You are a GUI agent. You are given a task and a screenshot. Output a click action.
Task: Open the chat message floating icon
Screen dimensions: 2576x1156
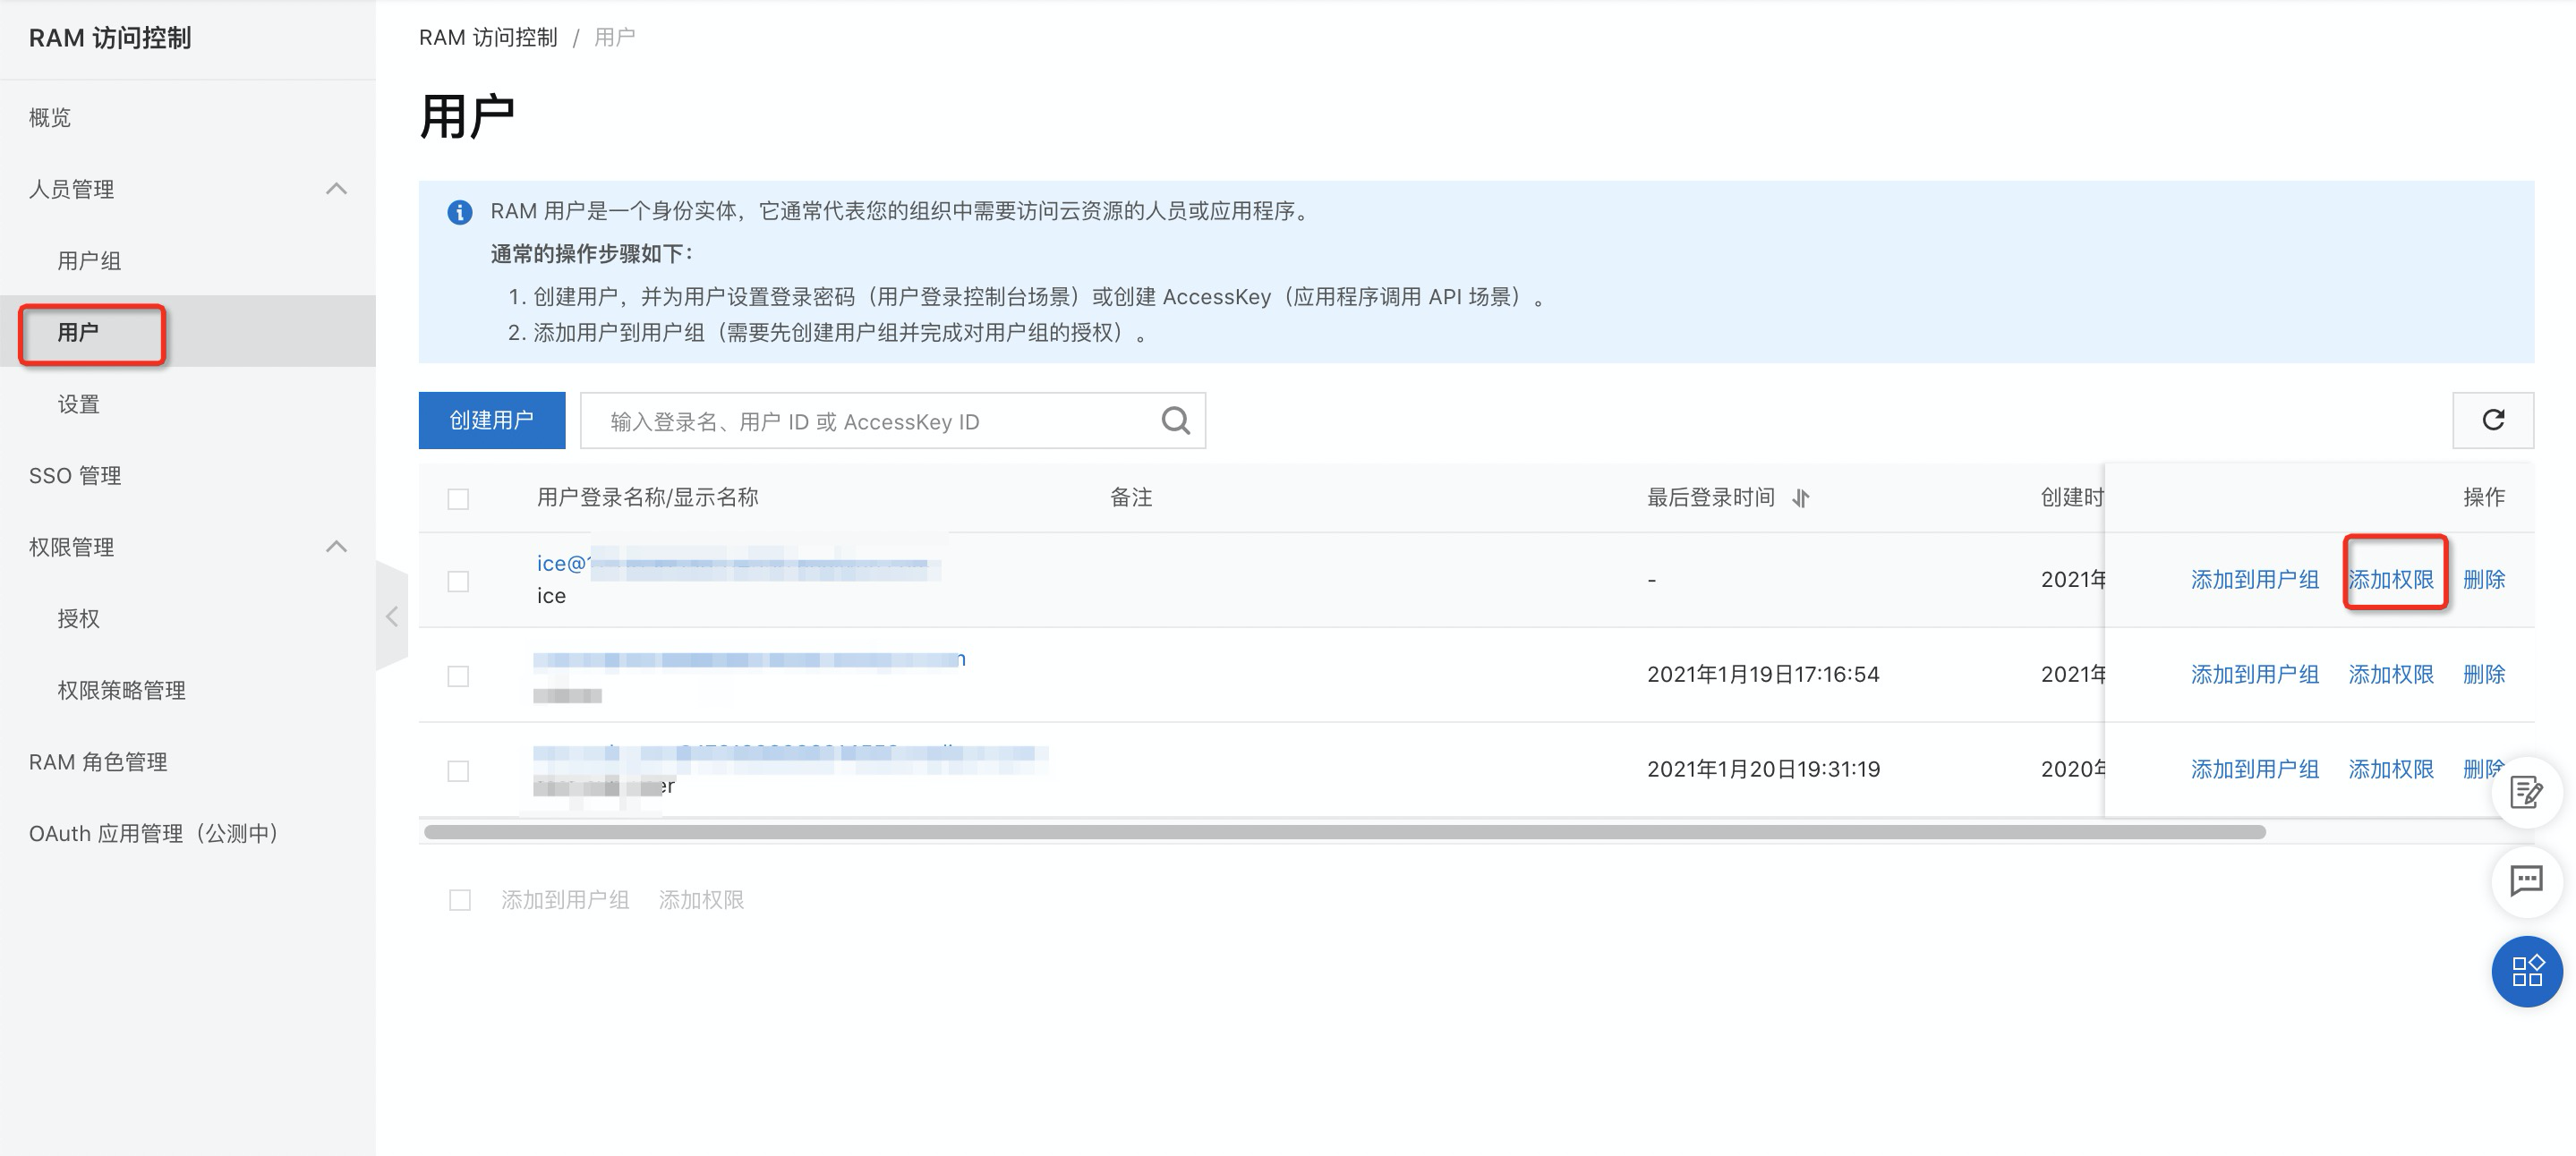coord(2526,881)
